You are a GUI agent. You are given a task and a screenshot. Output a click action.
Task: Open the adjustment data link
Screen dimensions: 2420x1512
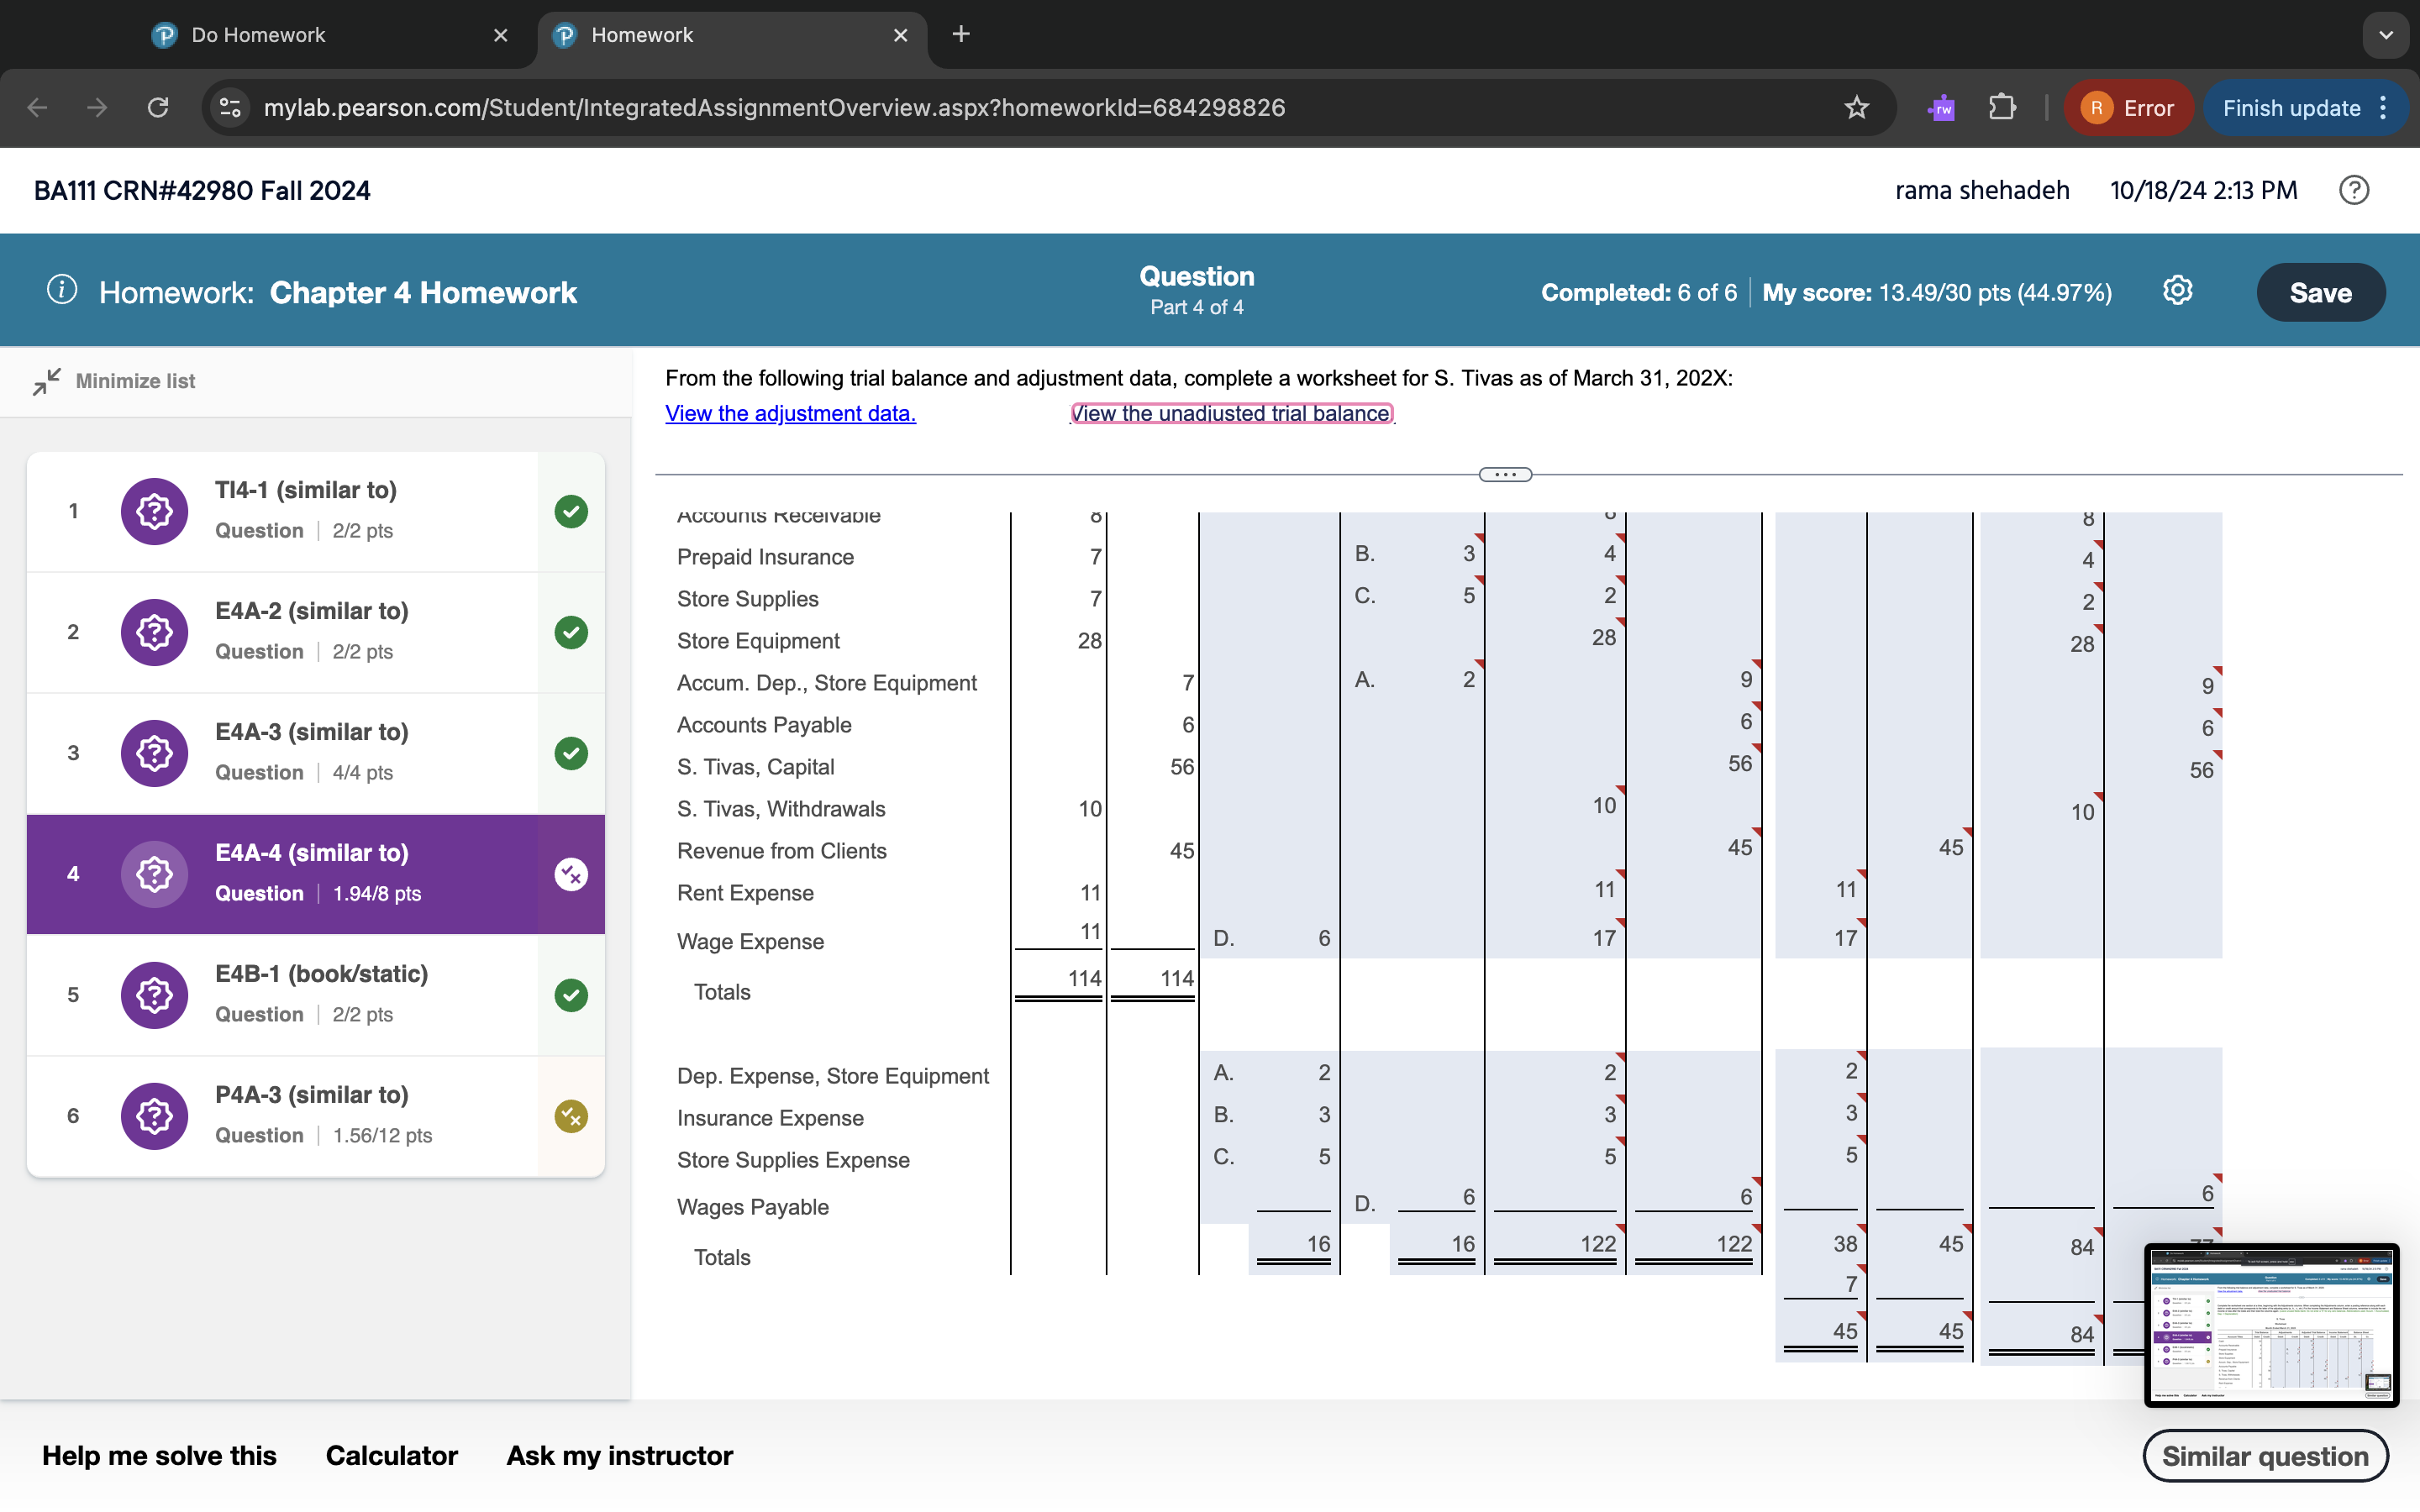coord(790,413)
